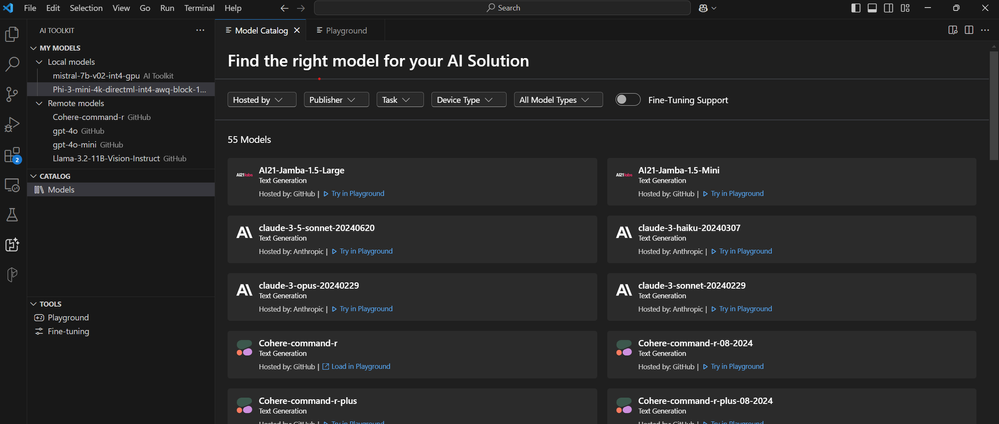Click the Cohere-command-r-plus model title

[308, 401]
